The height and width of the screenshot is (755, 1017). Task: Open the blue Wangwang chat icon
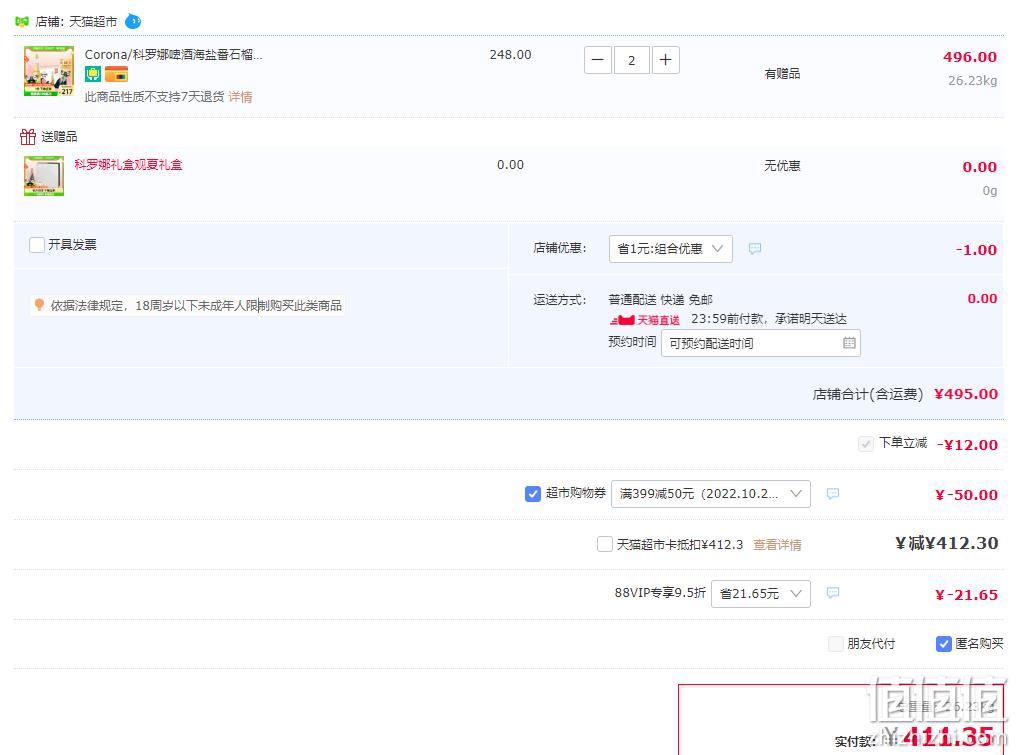[133, 21]
